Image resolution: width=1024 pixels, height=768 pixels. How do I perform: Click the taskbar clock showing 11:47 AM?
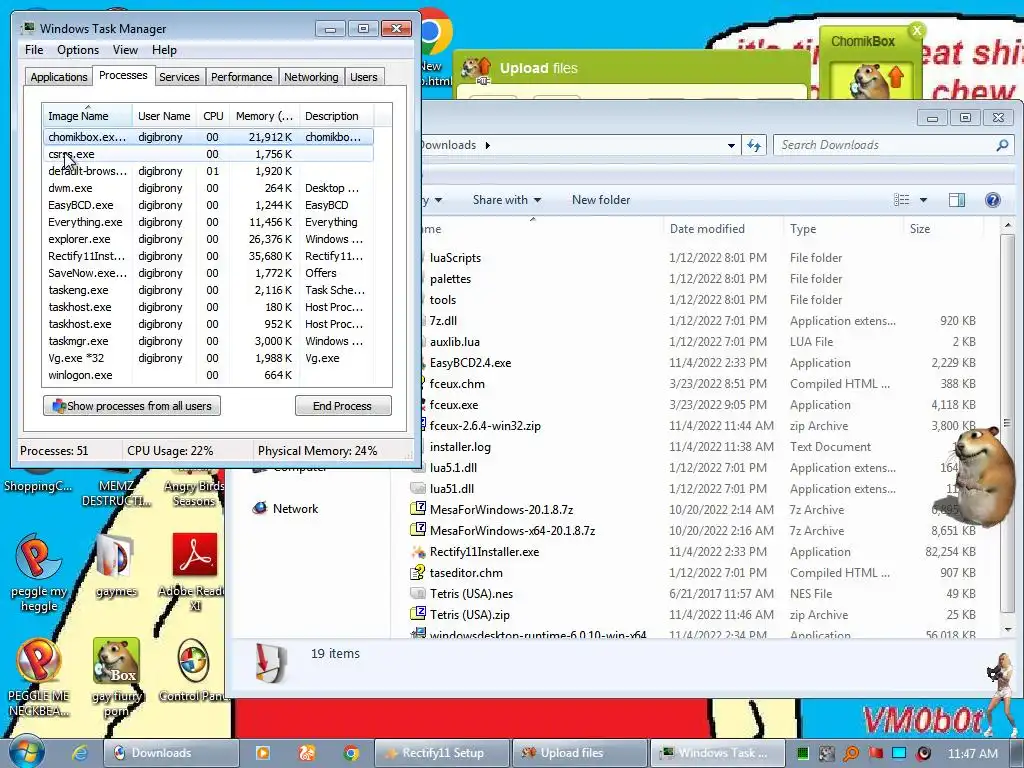973,753
